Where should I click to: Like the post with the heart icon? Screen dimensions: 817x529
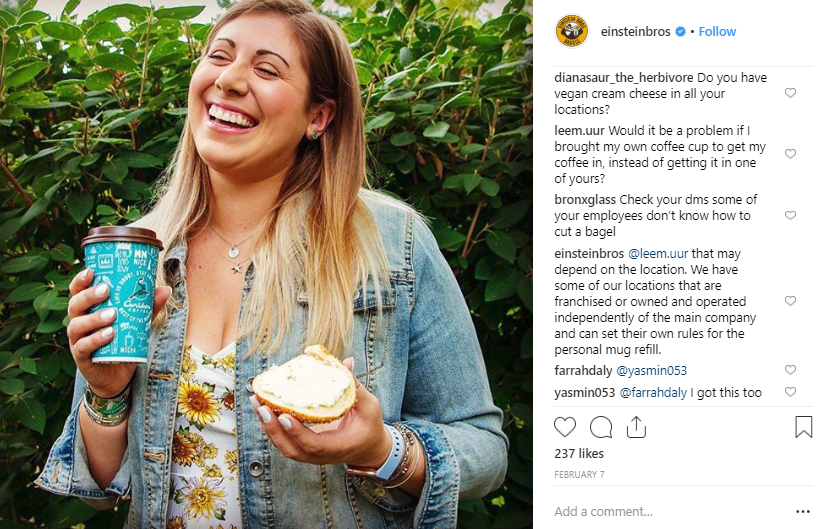[x=565, y=428]
